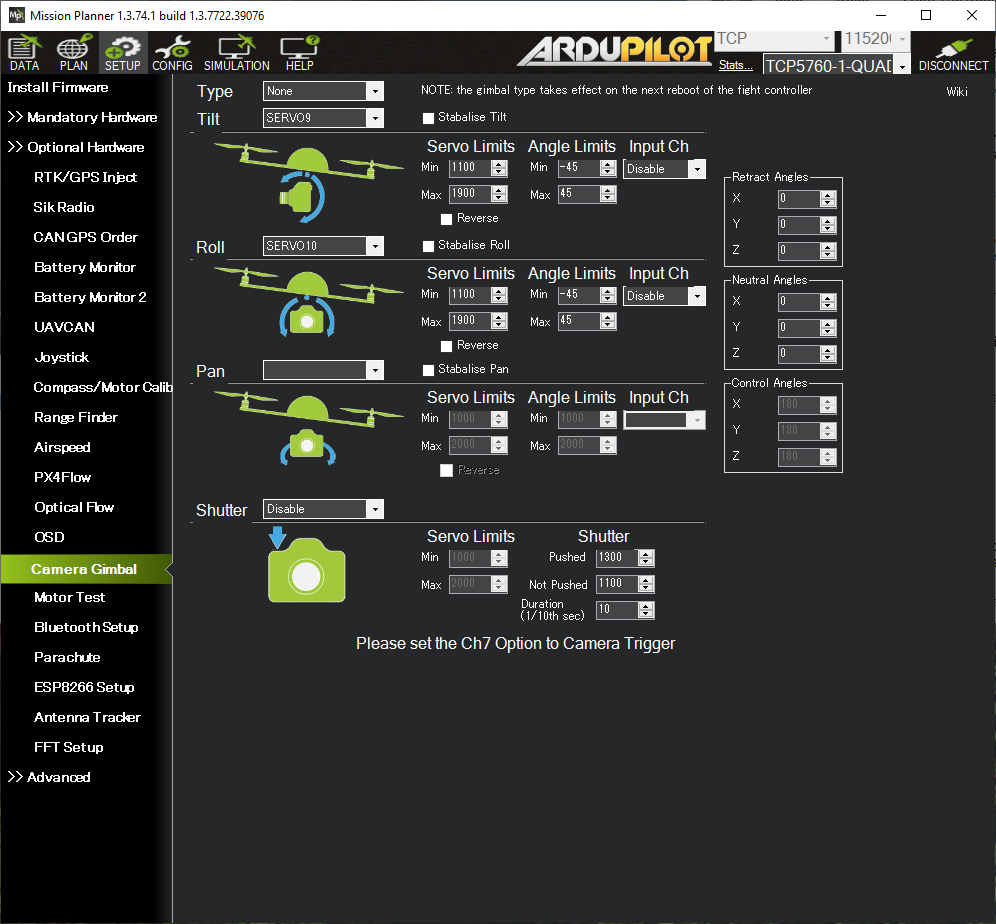This screenshot has height=924, width=996.
Task: Open Sik Radio page
Action: pos(64,207)
